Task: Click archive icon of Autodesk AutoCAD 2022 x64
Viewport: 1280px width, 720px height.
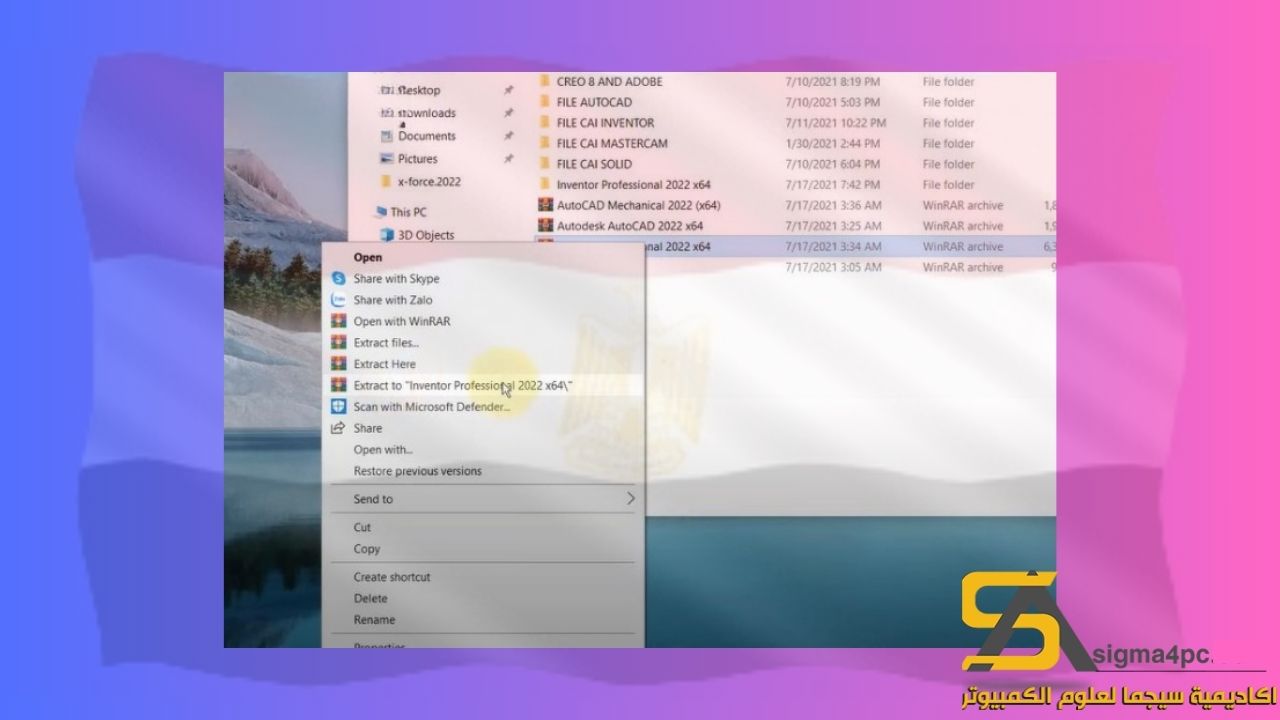Action: point(545,226)
